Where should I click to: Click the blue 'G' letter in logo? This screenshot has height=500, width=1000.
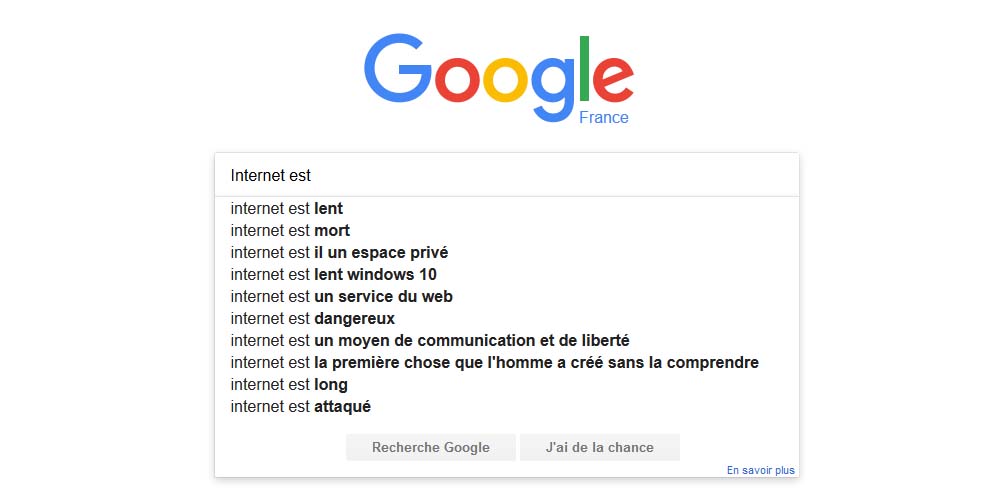tap(397, 68)
